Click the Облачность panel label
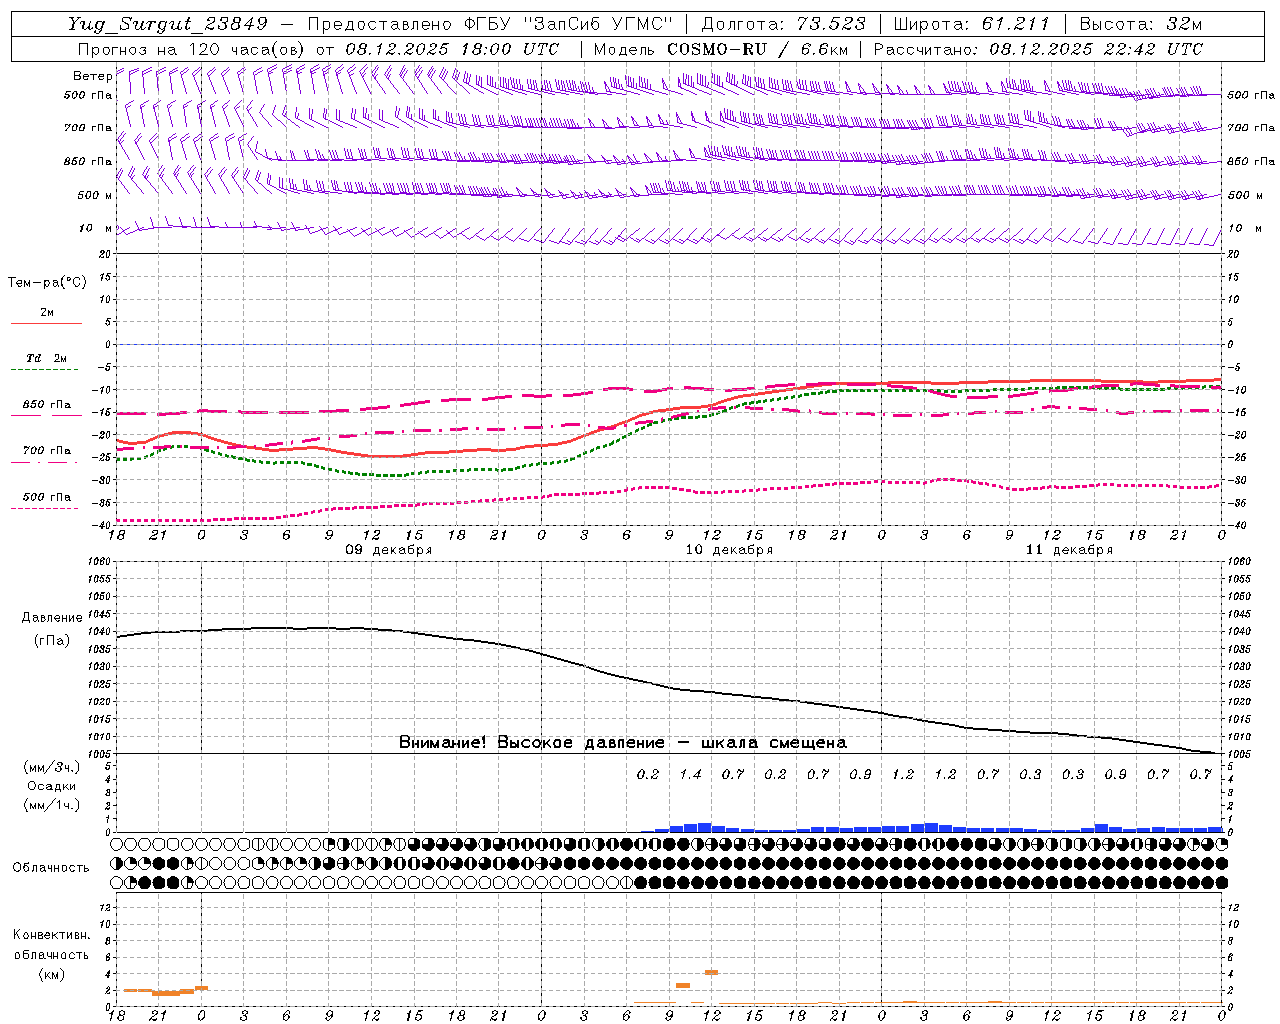The width and height of the screenshot is (1280, 1024). coord(51,867)
